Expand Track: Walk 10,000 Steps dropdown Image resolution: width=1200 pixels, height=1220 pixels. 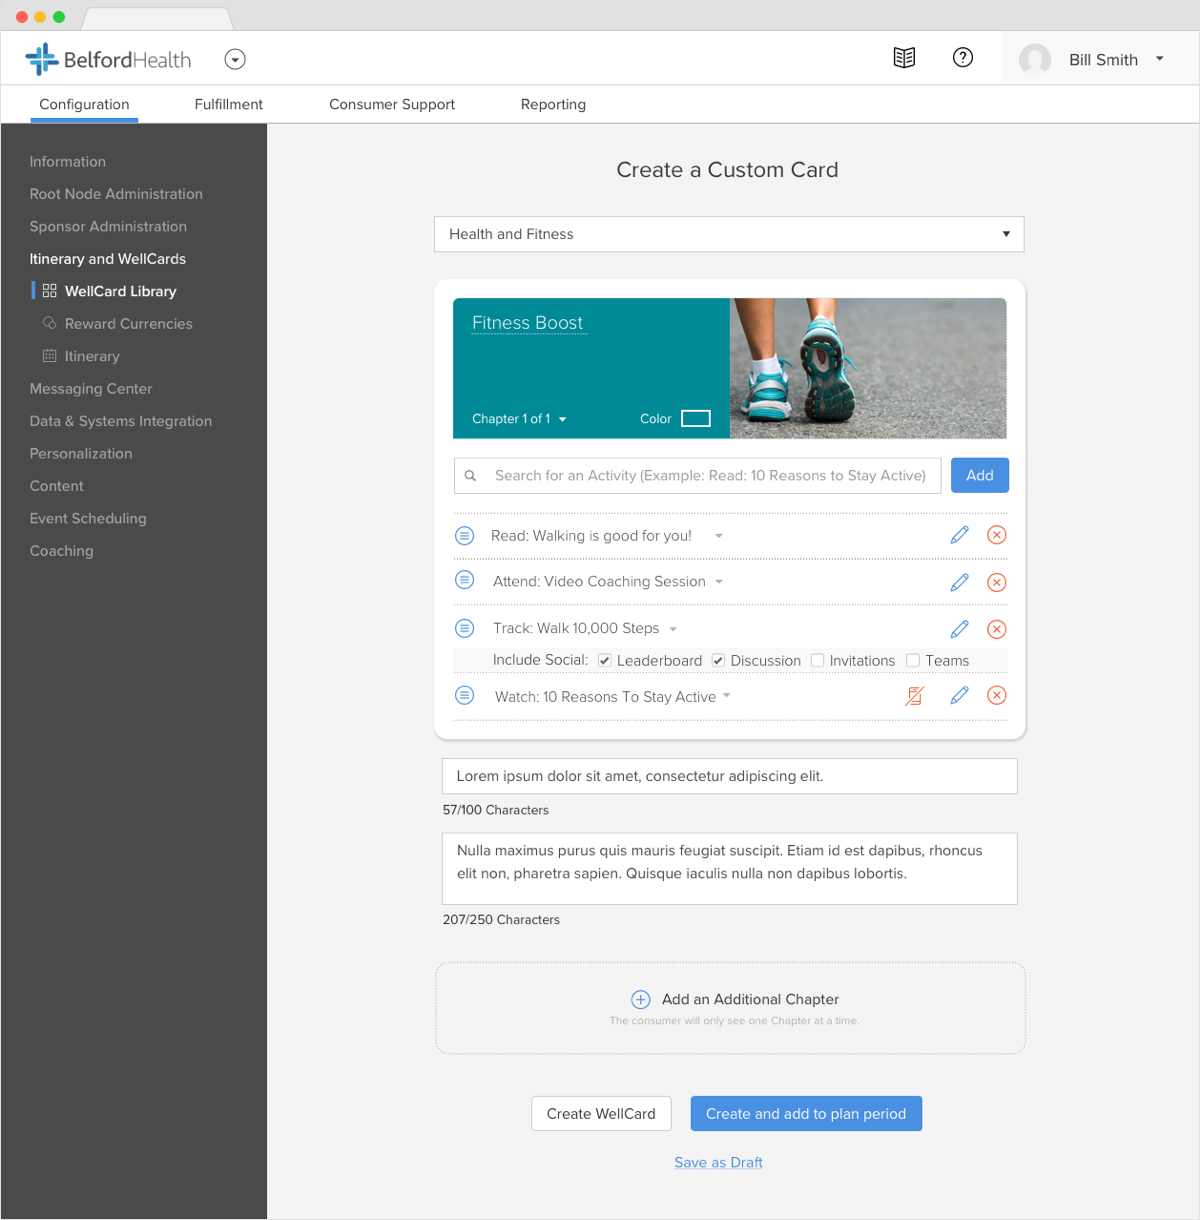(x=673, y=629)
